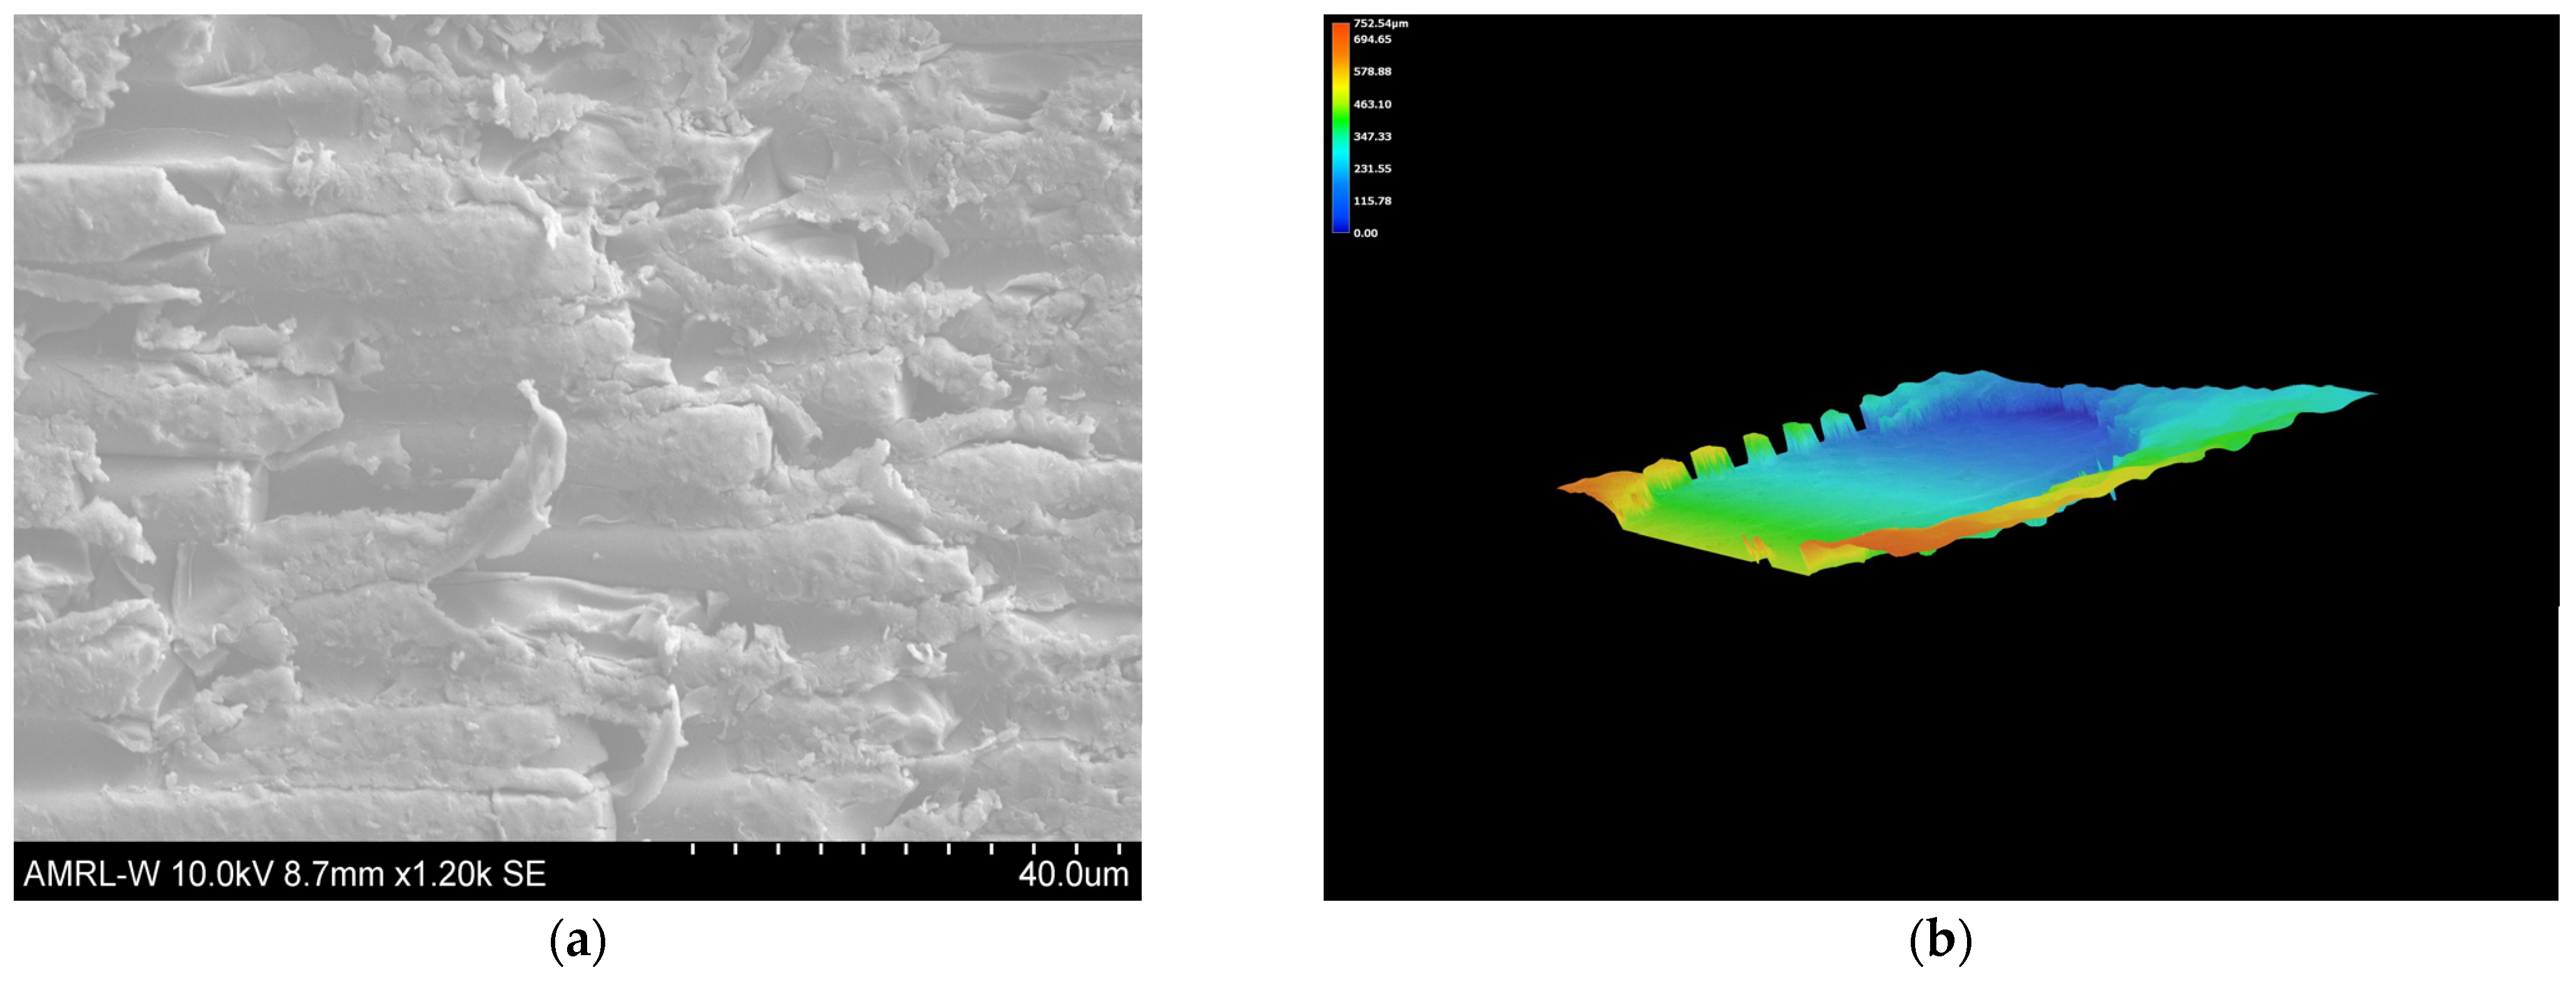This screenshot has height=982, width=2576.
Task: Click the 40.0um scale label
Action: 1073,874
